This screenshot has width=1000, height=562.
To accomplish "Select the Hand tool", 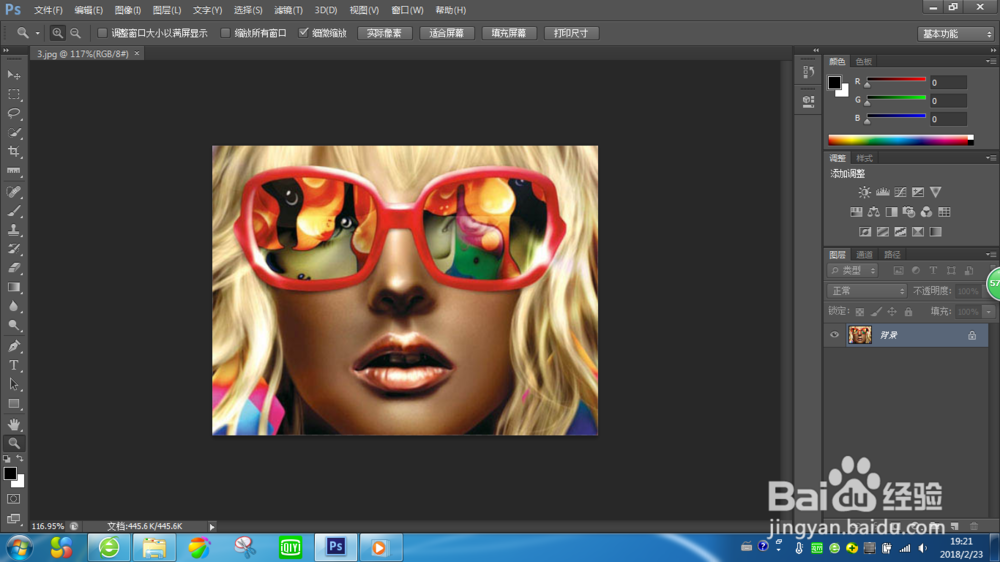I will click(x=13, y=424).
